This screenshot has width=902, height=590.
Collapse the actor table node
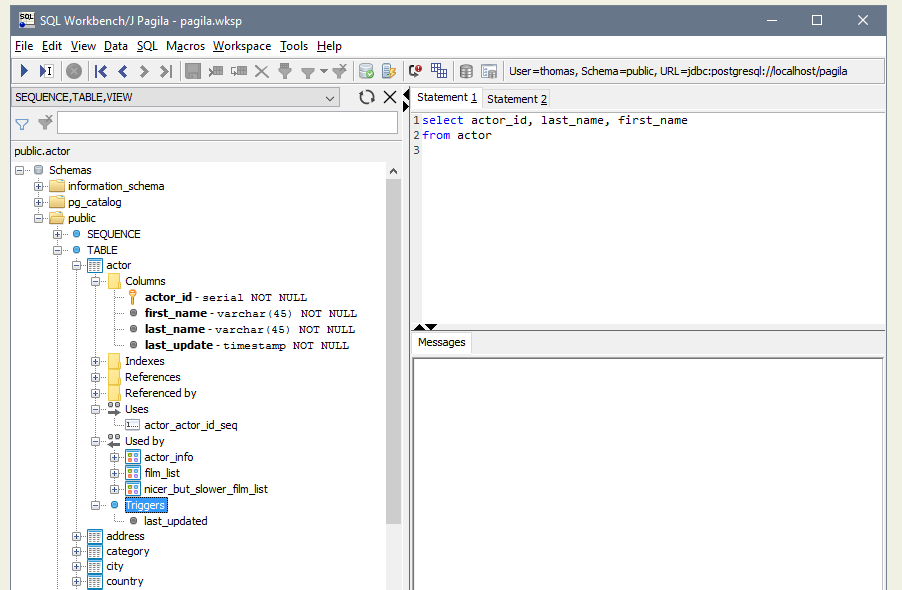pos(77,266)
